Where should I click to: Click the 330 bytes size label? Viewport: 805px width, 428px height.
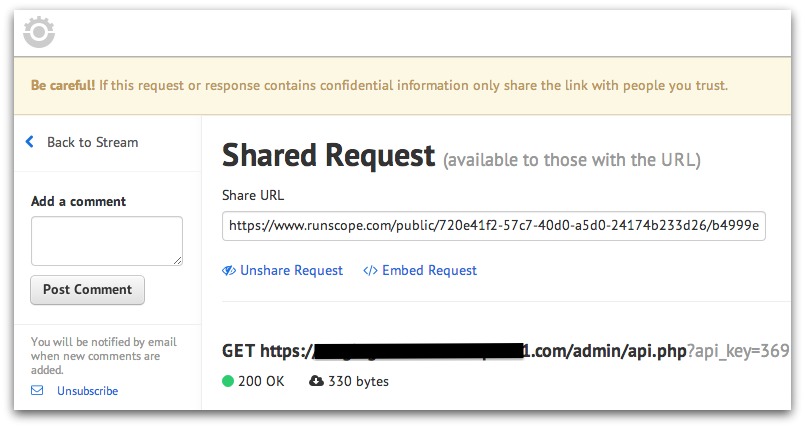[x=358, y=381]
